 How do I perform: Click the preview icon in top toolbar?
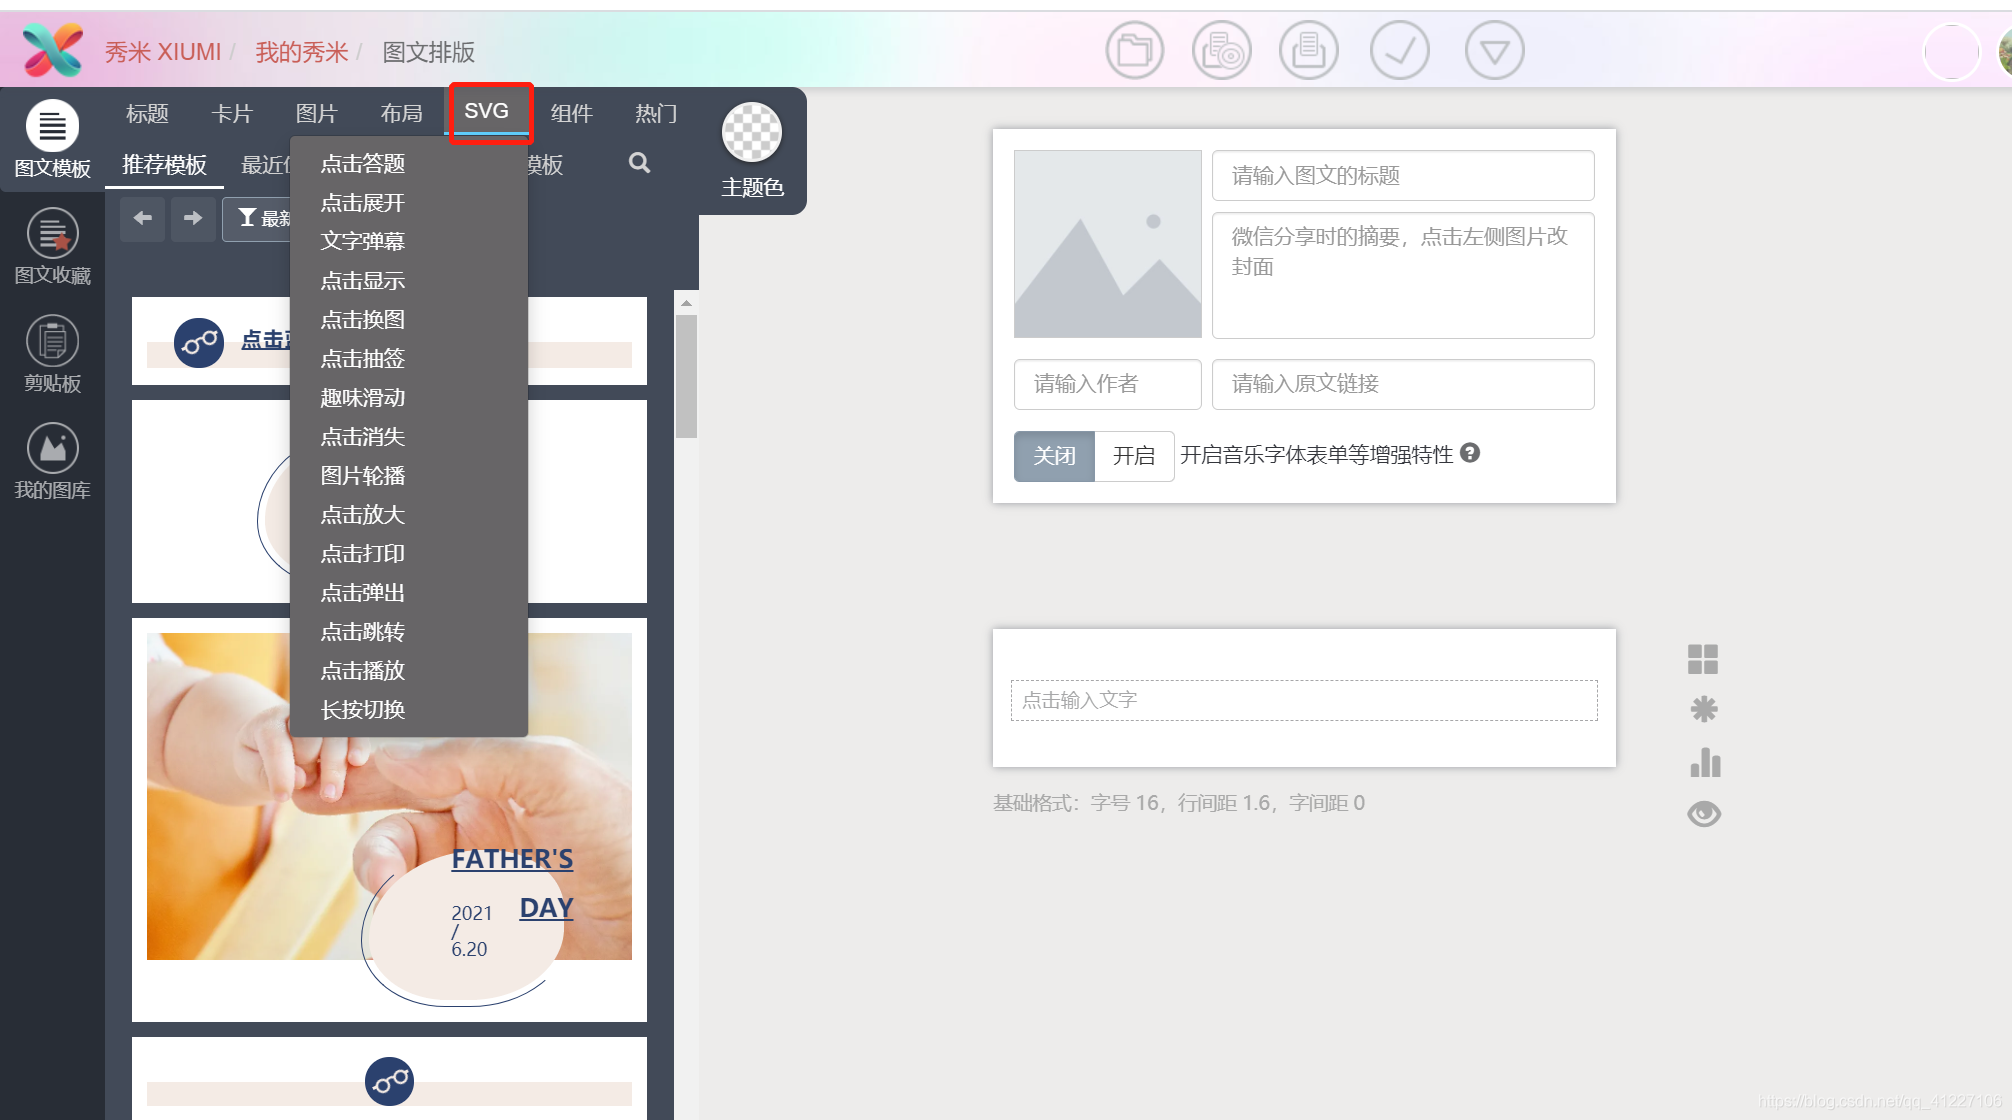pos(1221,50)
